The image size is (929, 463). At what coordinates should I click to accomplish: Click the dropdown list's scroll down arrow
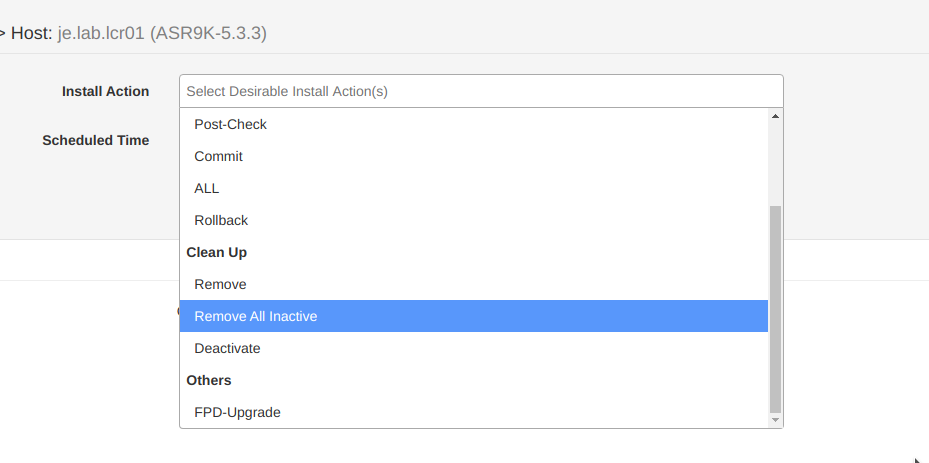pyautogui.click(x=774, y=420)
